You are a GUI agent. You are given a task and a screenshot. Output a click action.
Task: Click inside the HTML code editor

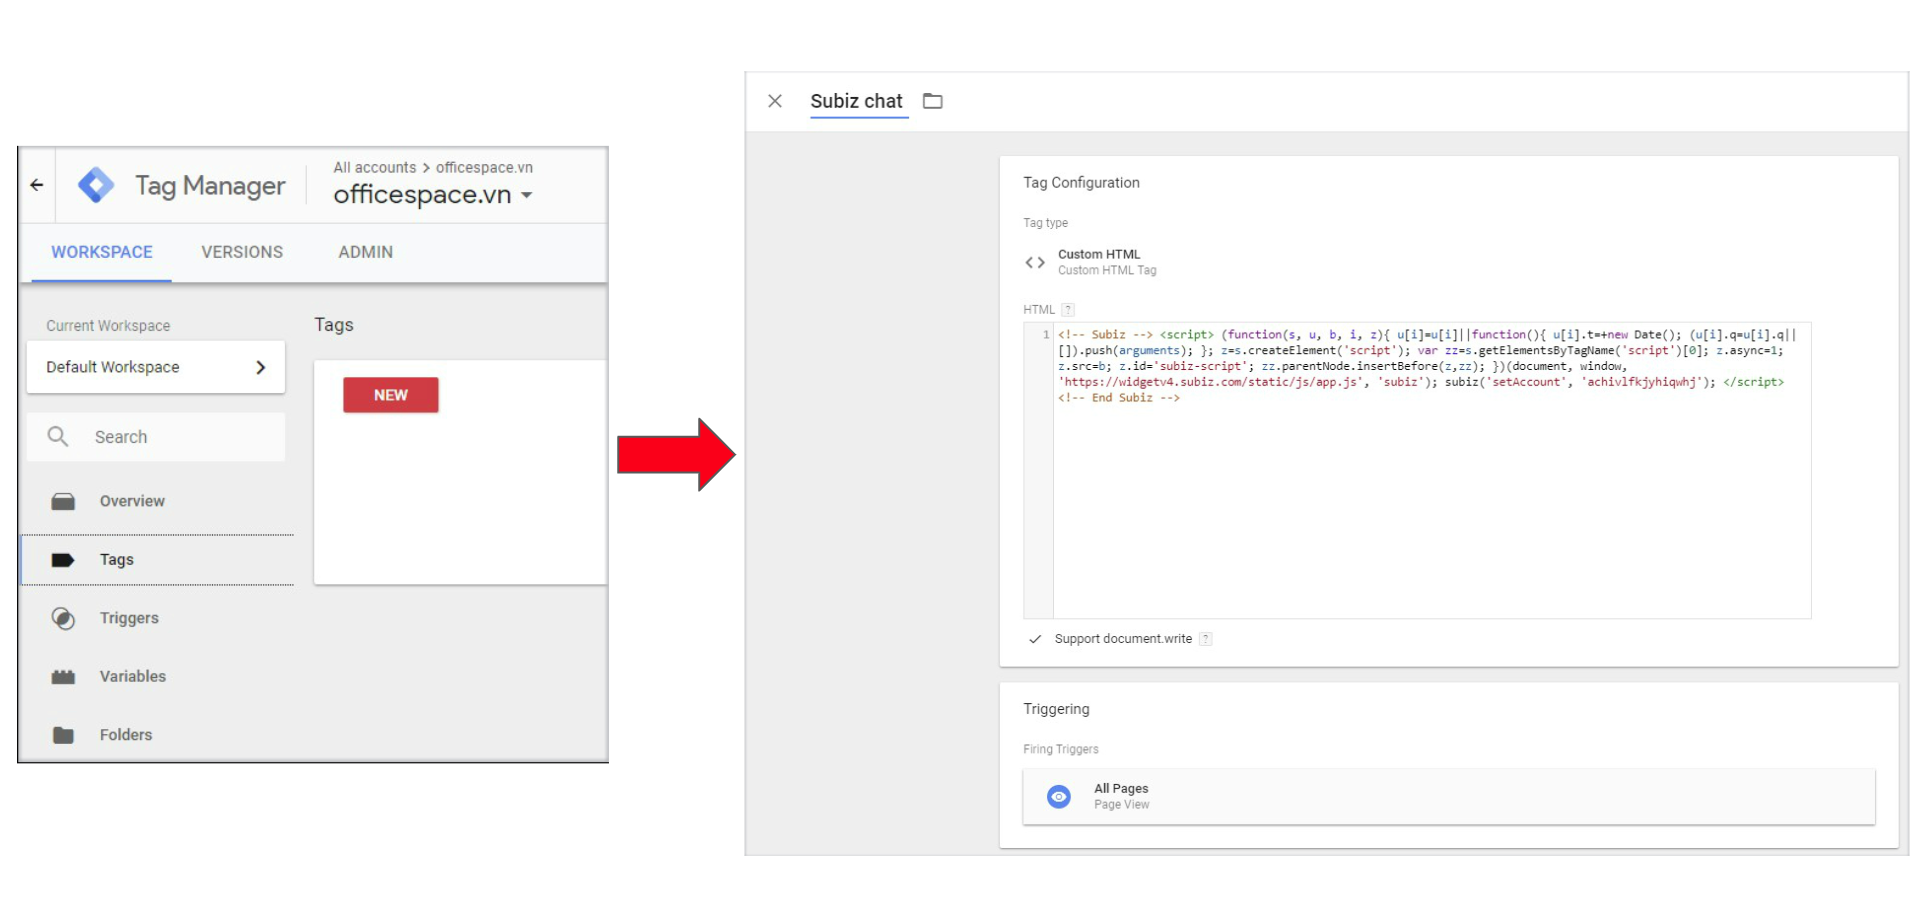[1430, 500]
